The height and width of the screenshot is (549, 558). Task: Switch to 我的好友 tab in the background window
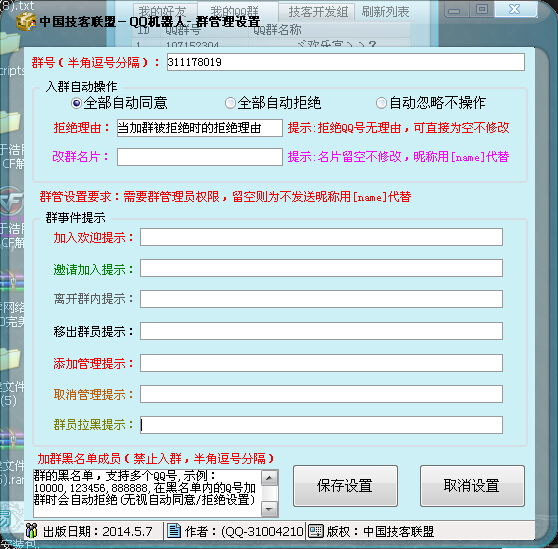[165, 12]
